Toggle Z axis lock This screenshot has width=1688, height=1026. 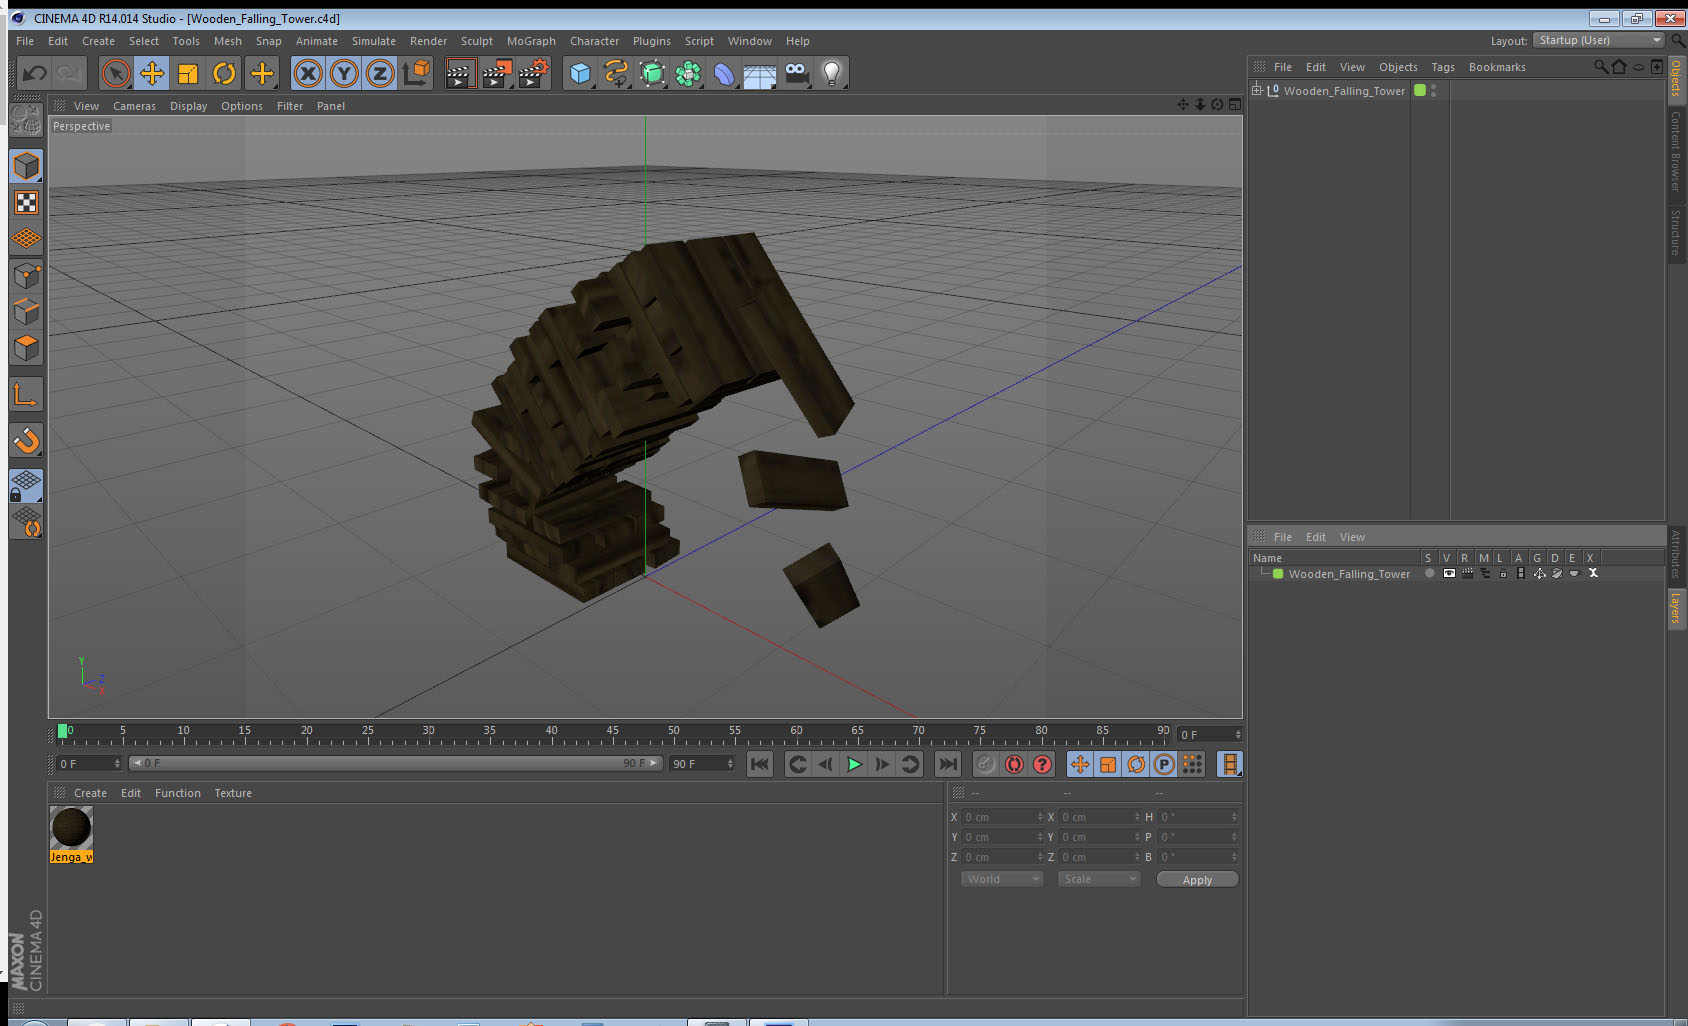[380, 73]
